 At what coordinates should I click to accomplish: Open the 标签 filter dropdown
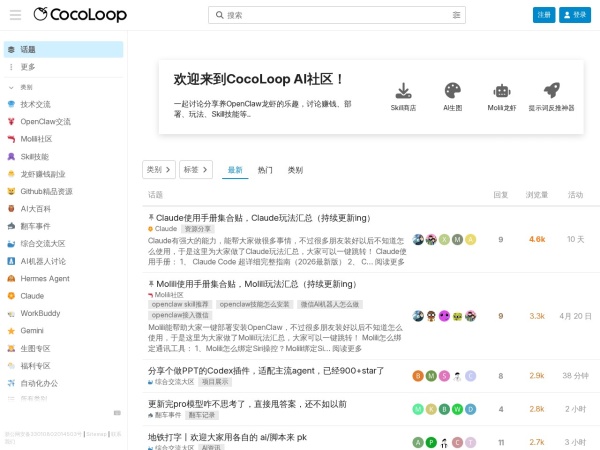click(x=196, y=170)
